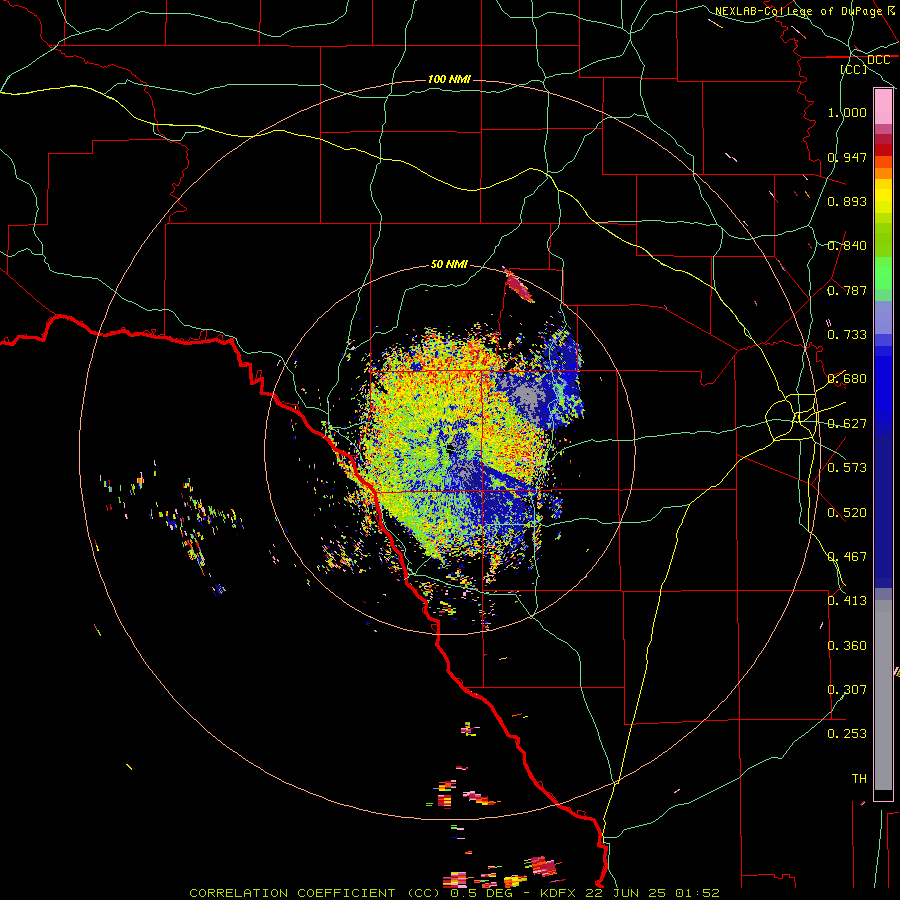The image size is (900, 900).
Task: Click the 100 NMI range ring label
Action: (449, 79)
